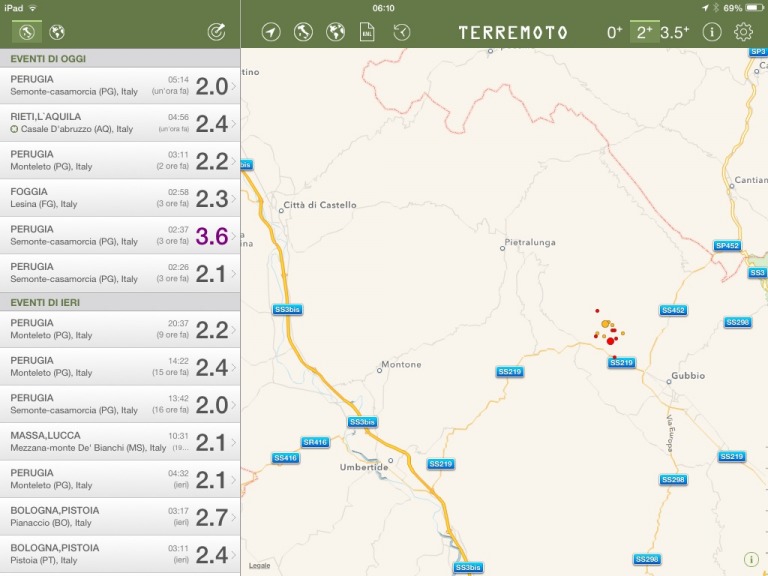Screen dimensions: 768x576
Task: Select the 2+ magnitude filter
Action: (x=643, y=32)
